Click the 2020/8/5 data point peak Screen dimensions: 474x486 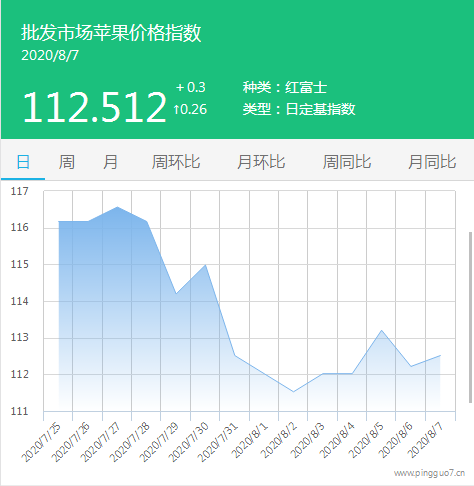pos(382,330)
